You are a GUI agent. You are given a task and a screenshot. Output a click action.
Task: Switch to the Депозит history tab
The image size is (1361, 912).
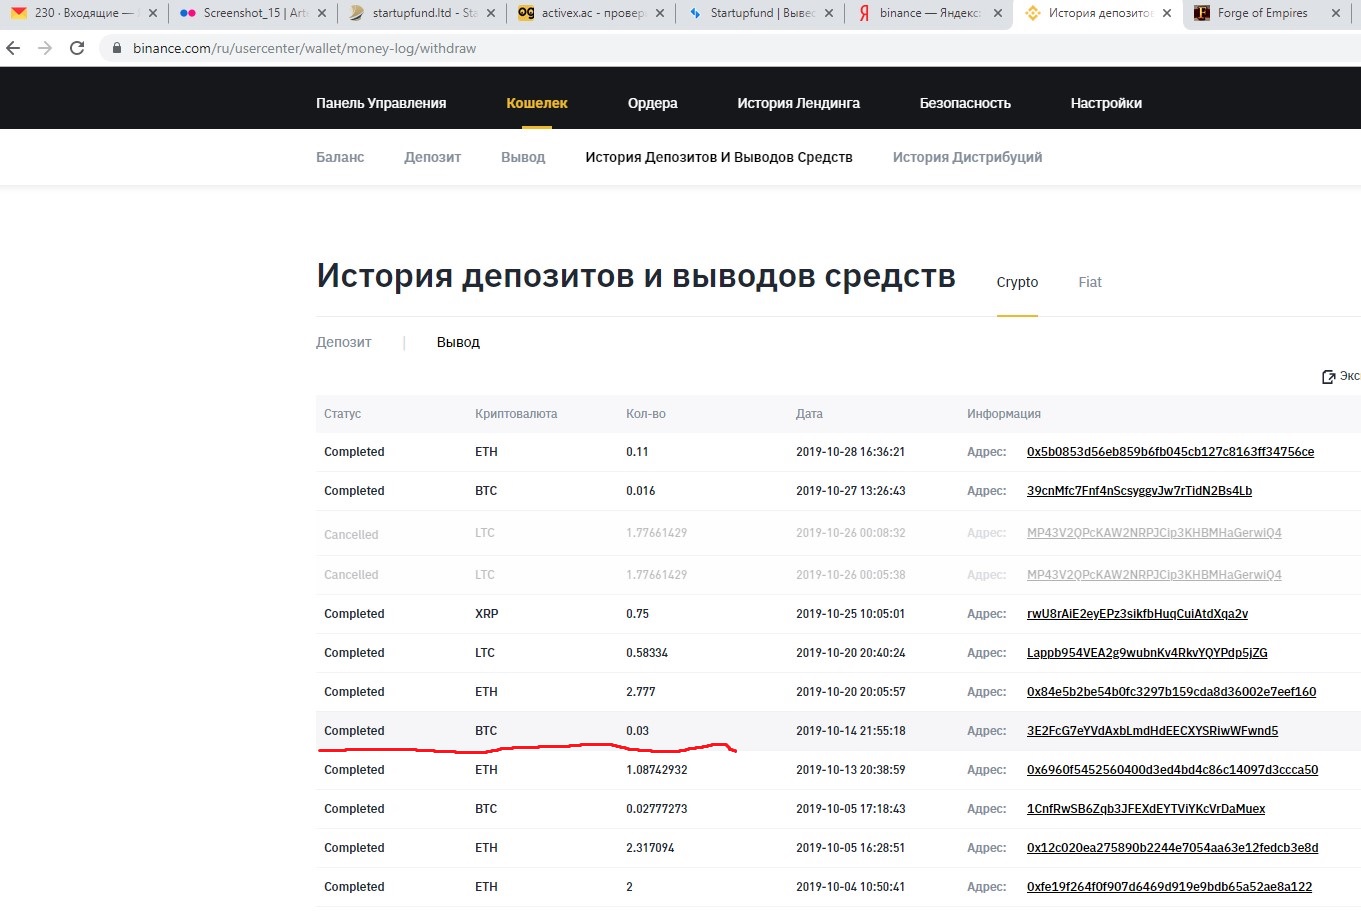(x=343, y=342)
